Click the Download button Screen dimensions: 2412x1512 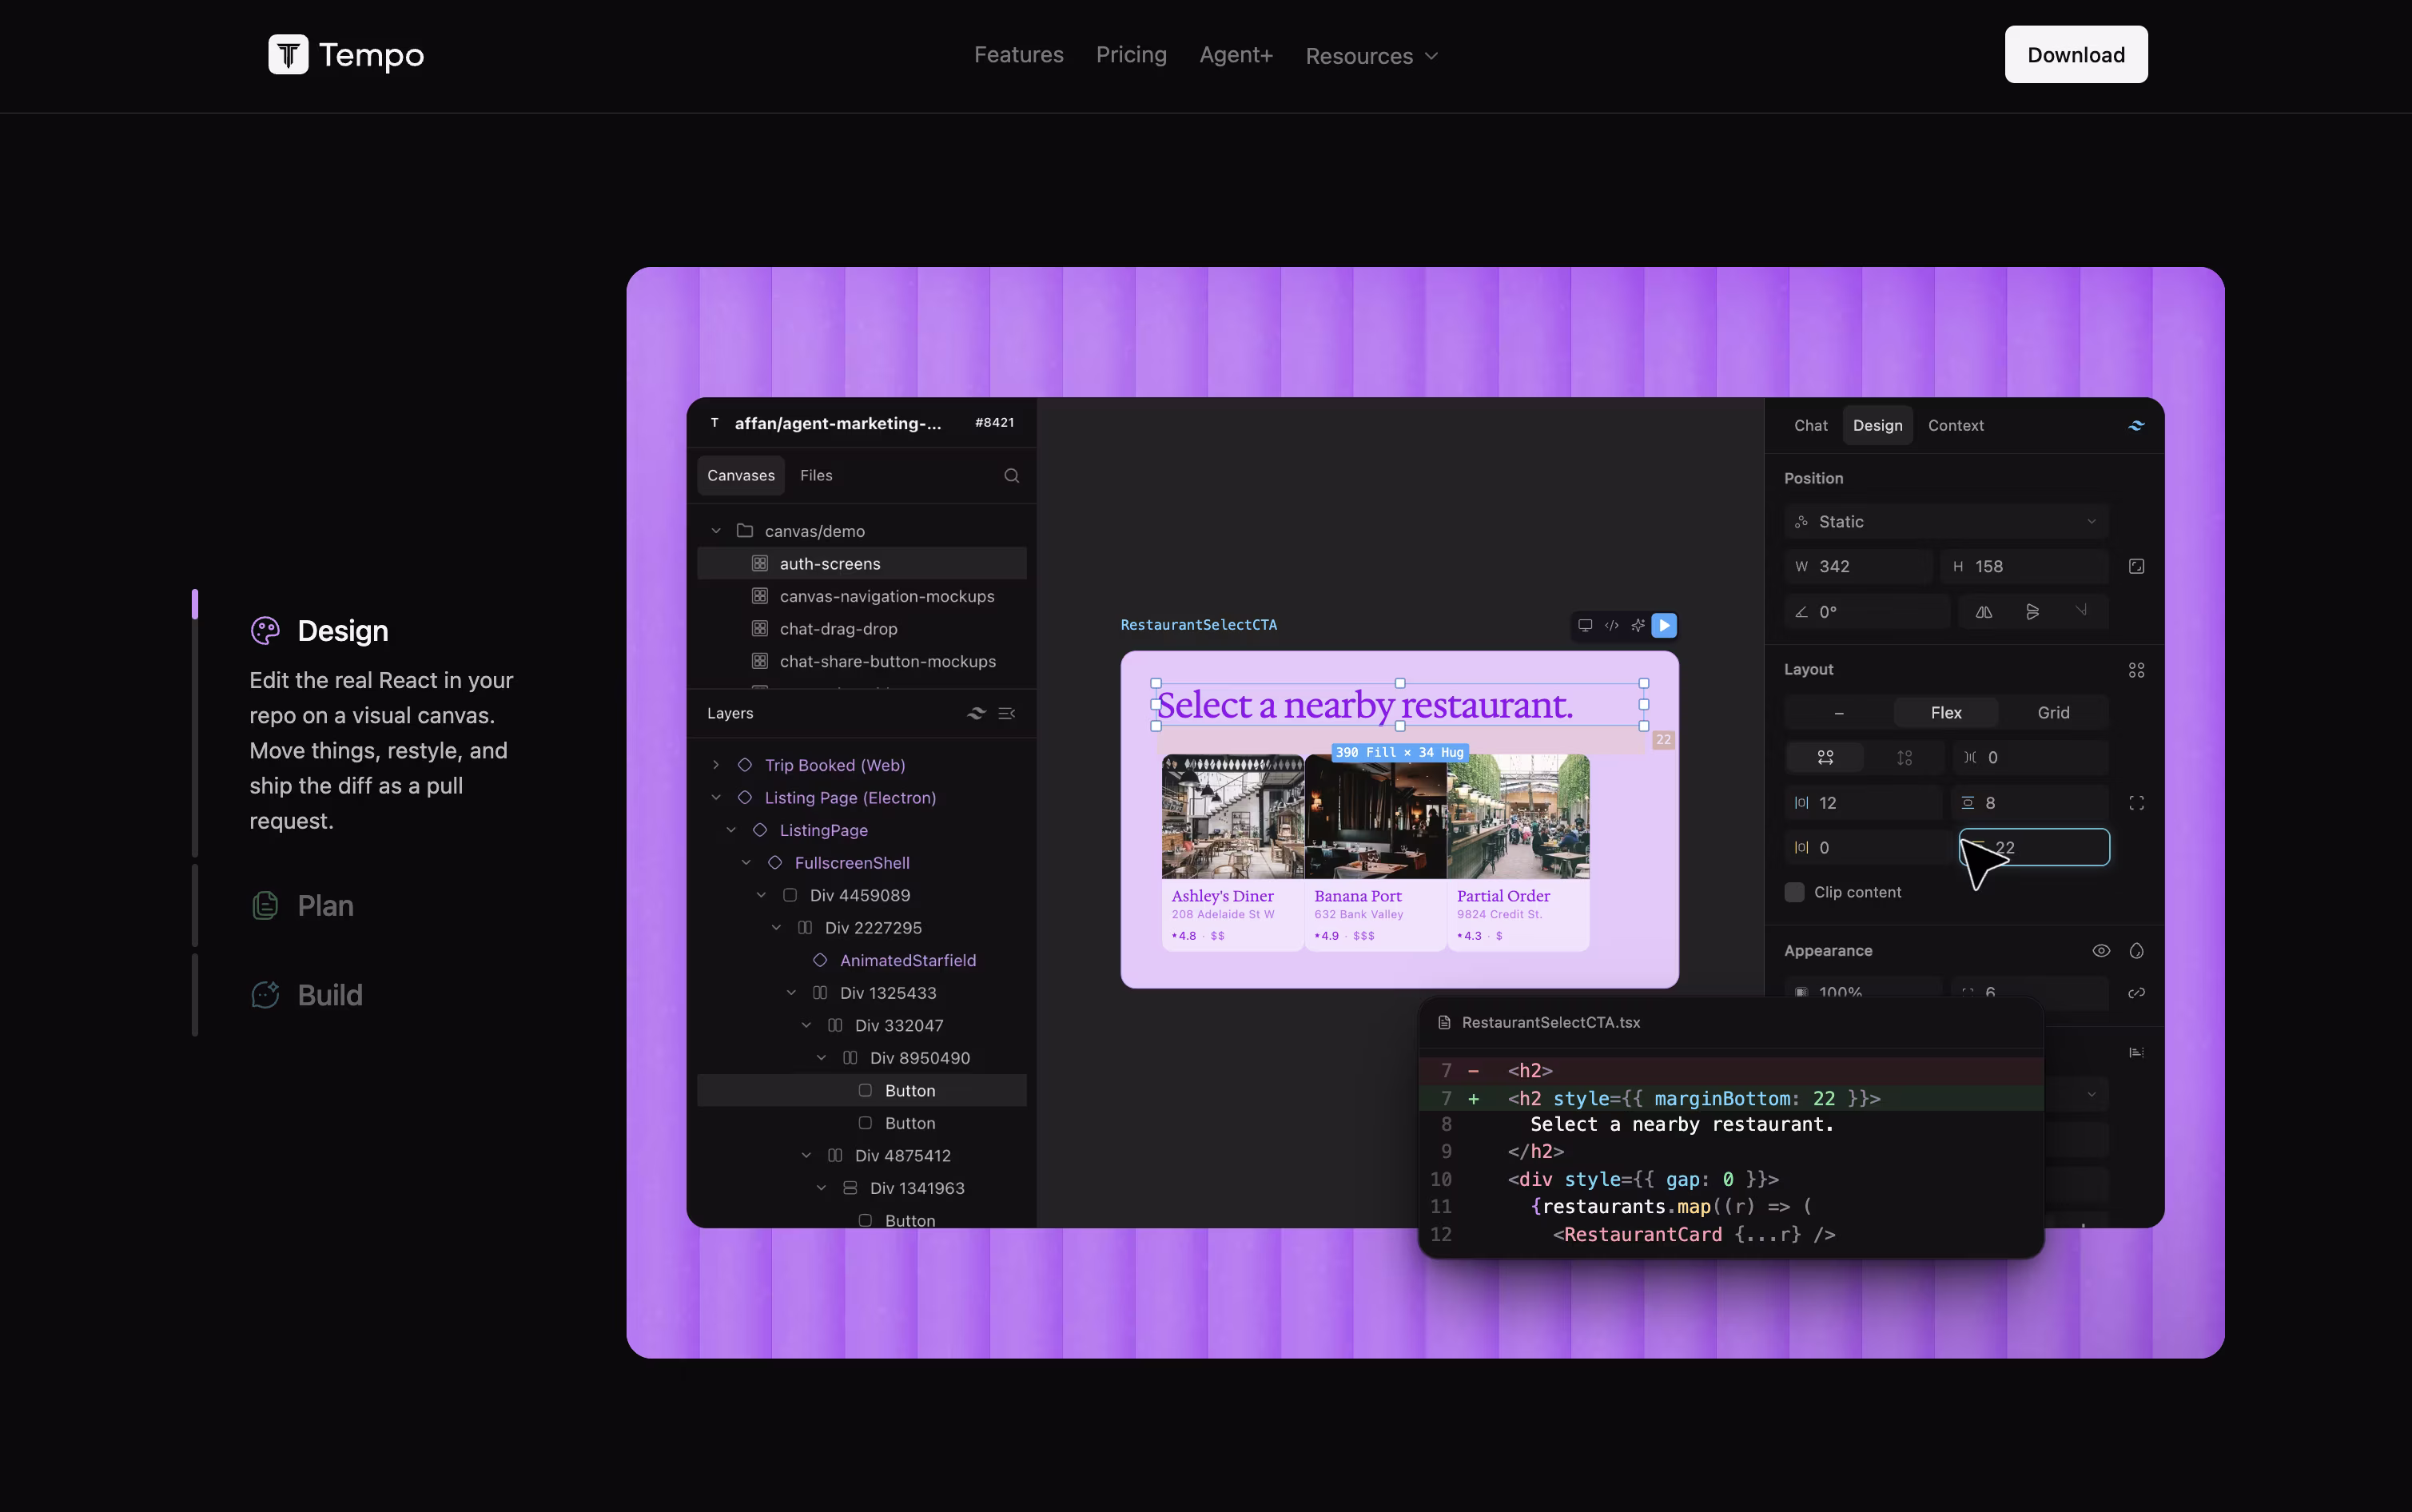point(2076,54)
